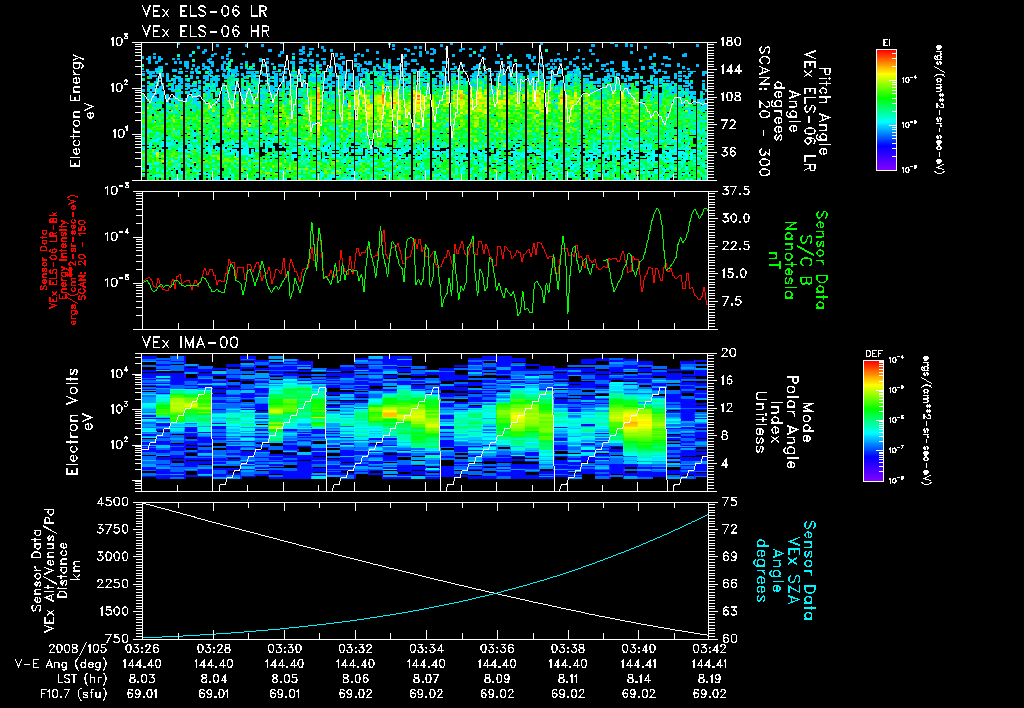The width and height of the screenshot is (1024, 708).
Task: Click the Electron Energy eV axis label
Action: (80, 111)
